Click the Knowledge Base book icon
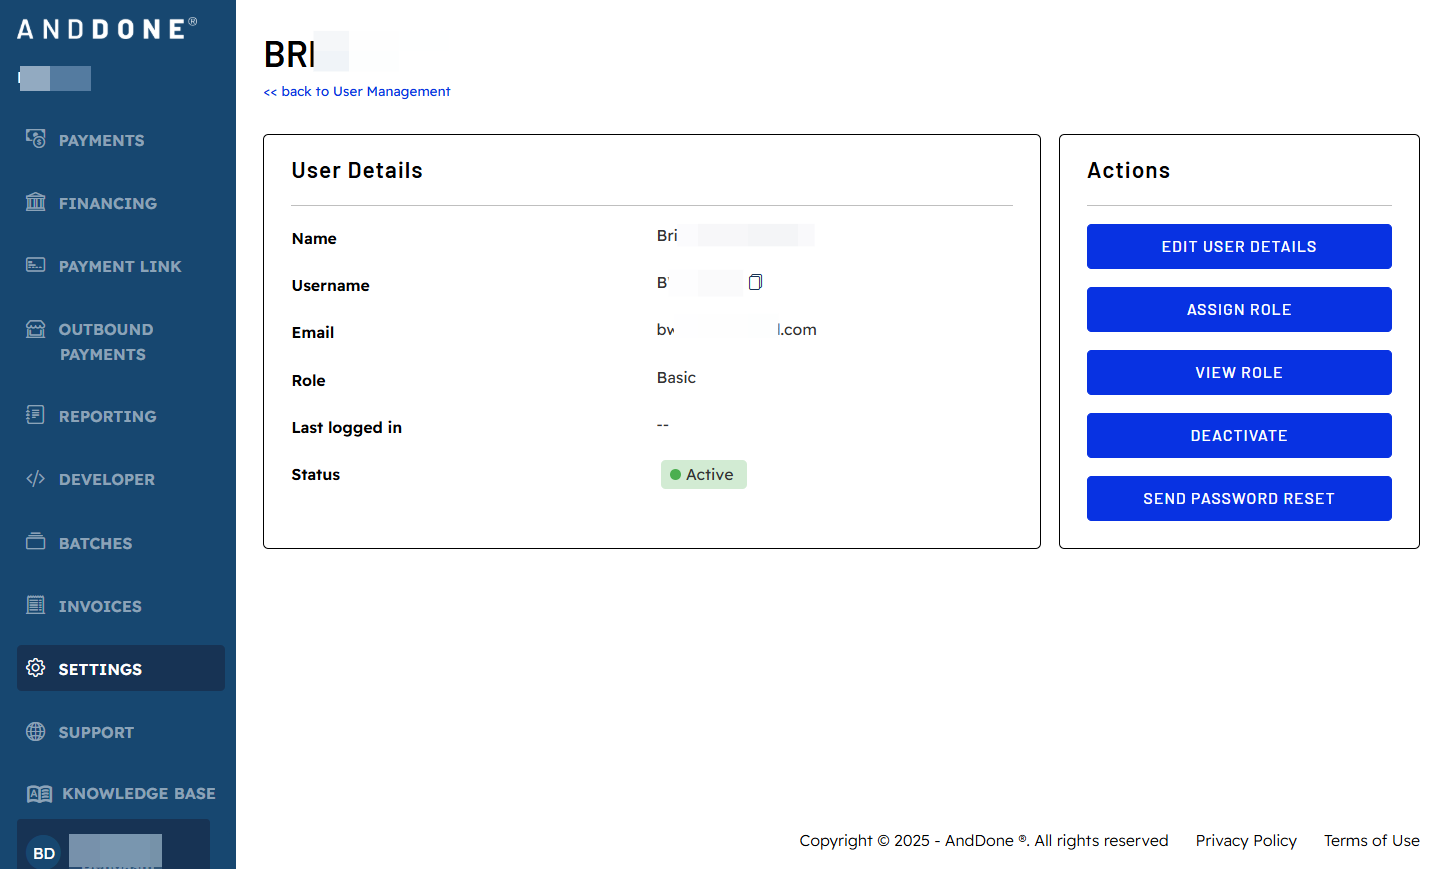This screenshot has width=1447, height=869. click(x=40, y=793)
